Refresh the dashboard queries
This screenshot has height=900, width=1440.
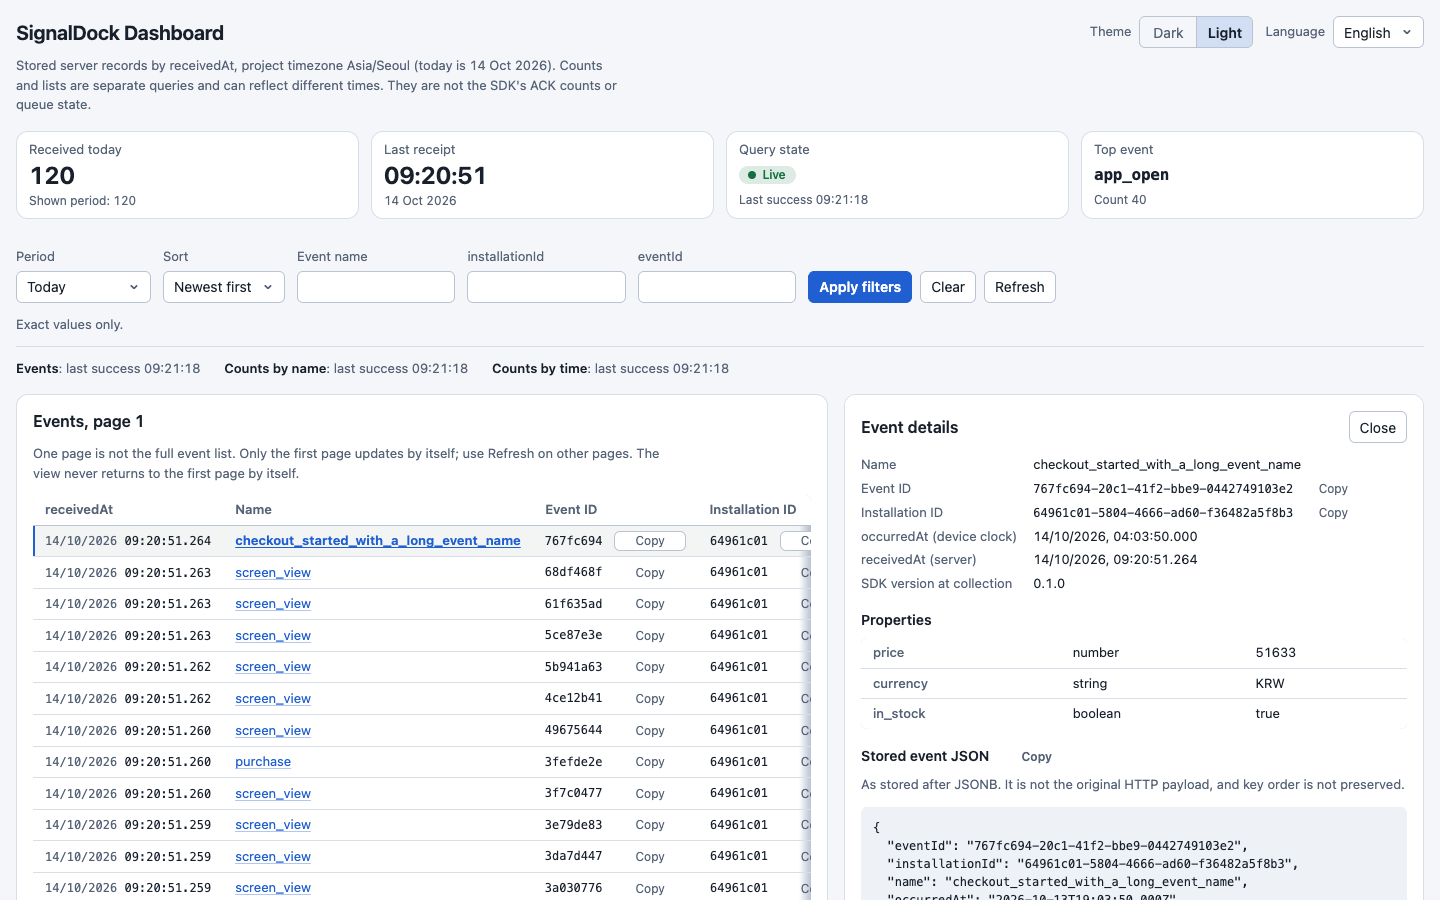click(x=1020, y=287)
